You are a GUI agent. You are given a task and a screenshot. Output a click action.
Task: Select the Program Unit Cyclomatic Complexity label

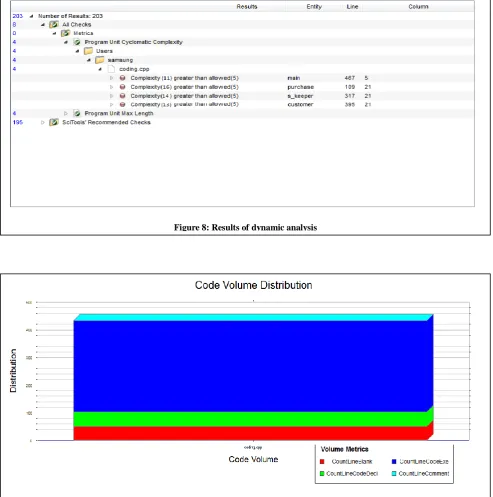pyautogui.click(x=134, y=42)
